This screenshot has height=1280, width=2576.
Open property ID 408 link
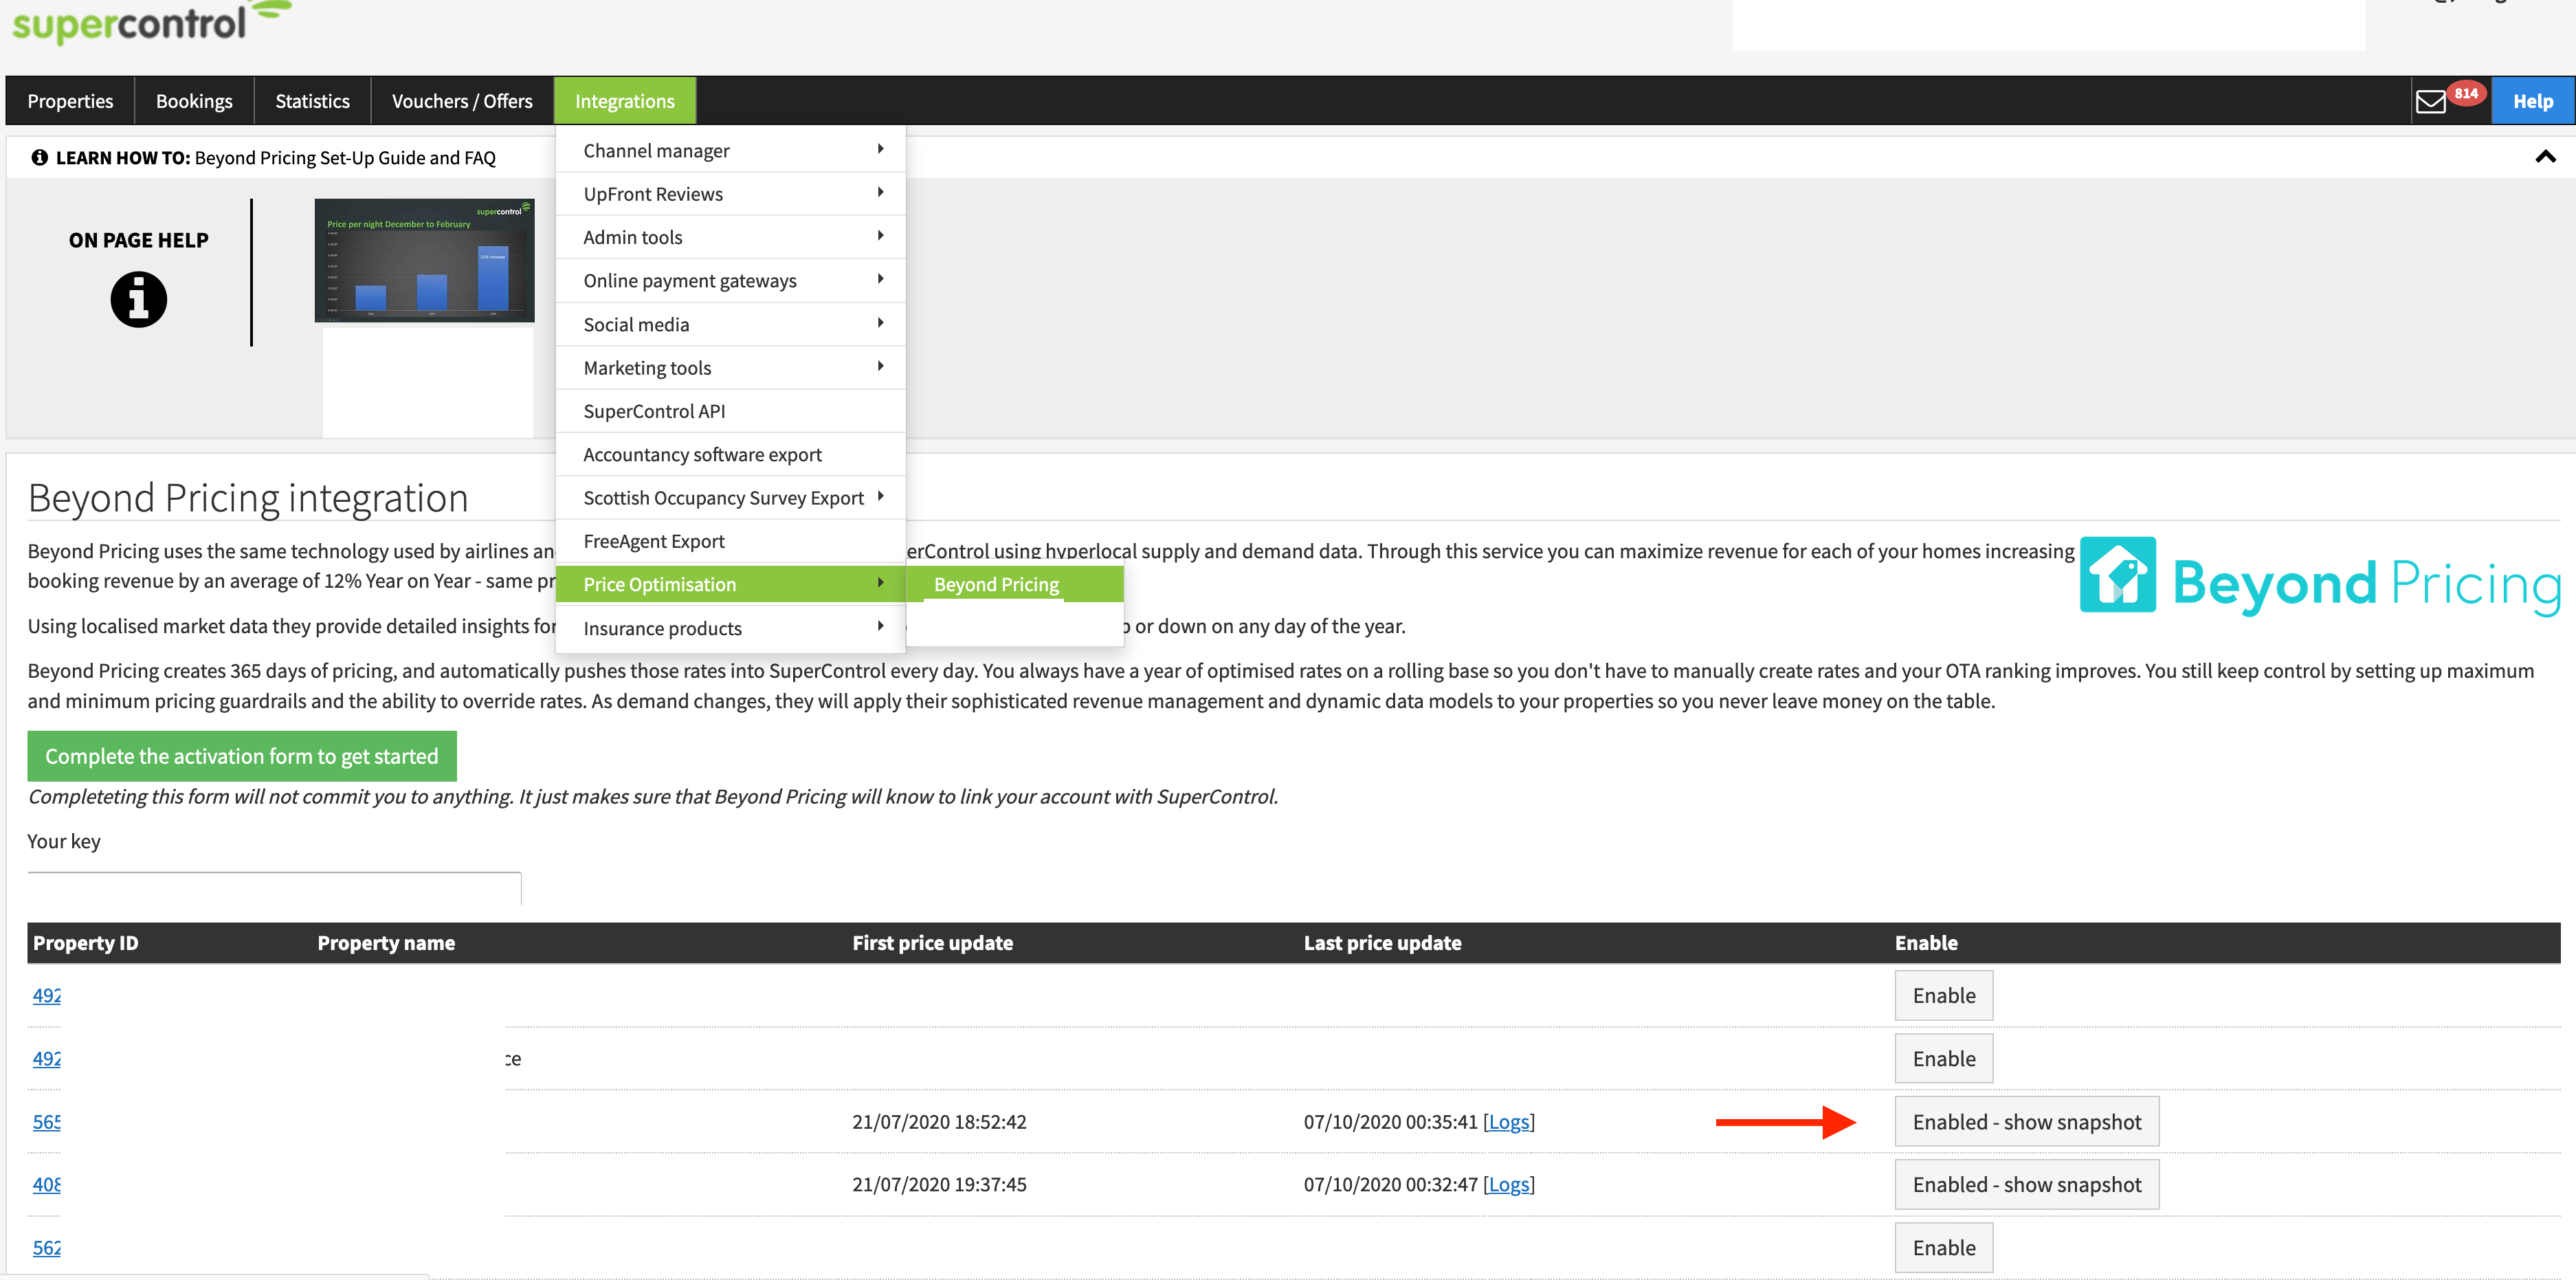tap(46, 1184)
